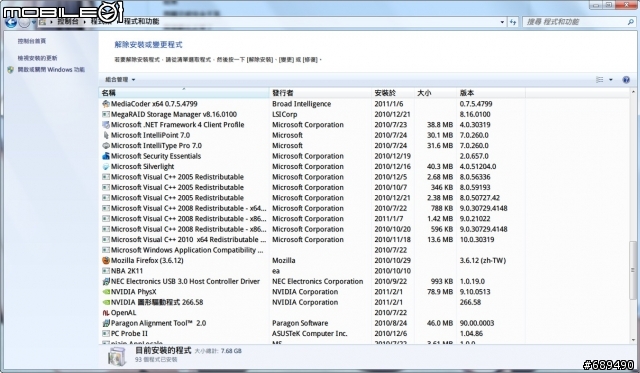The image size is (640, 373).
Task: Open the 檢視安裝的更新 link
Action: pyautogui.click(x=38, y=58)
